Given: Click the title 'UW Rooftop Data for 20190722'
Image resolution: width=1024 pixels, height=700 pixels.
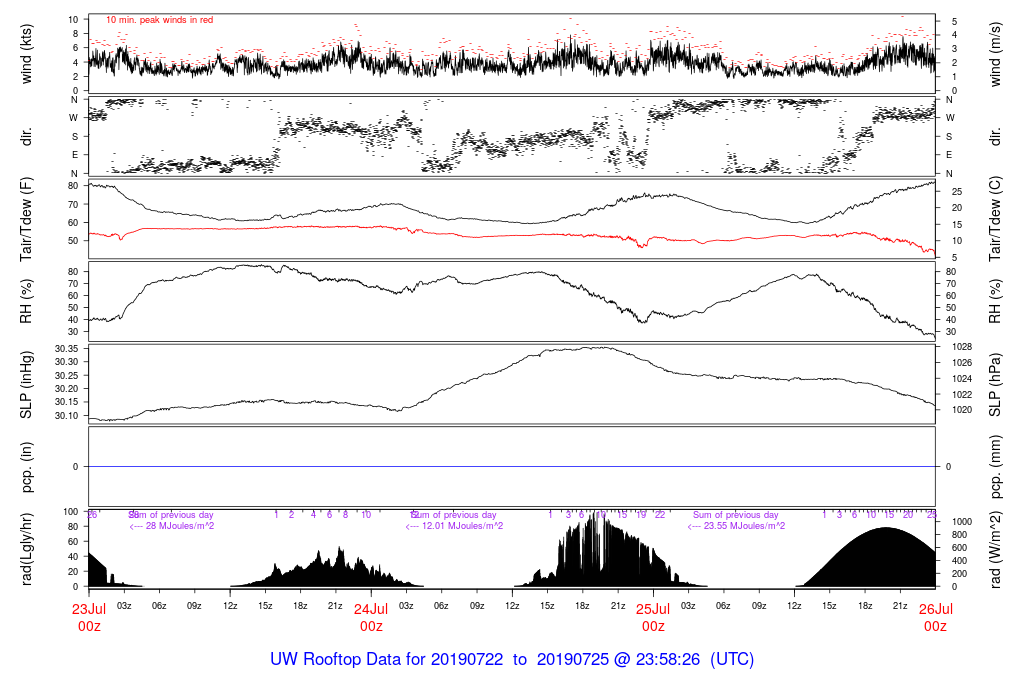Looking at the screenshot, I should (x=387, y=659).
